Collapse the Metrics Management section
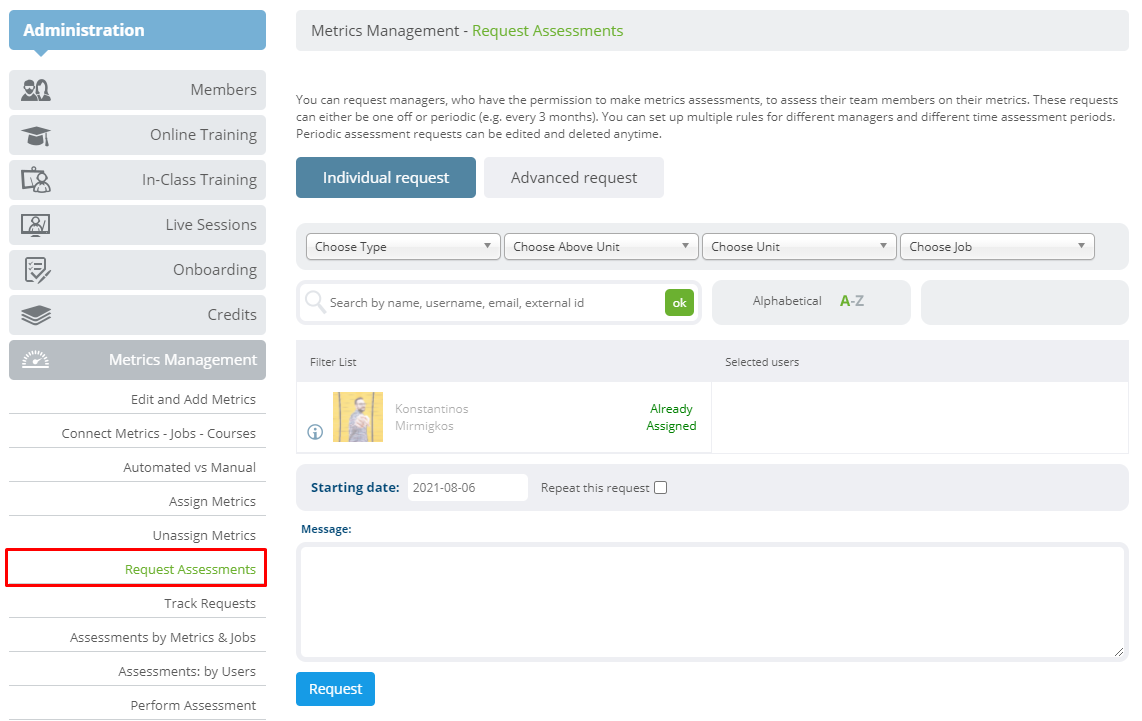The width and height of the screenshot is (1142, 721). tap(138, 360)
